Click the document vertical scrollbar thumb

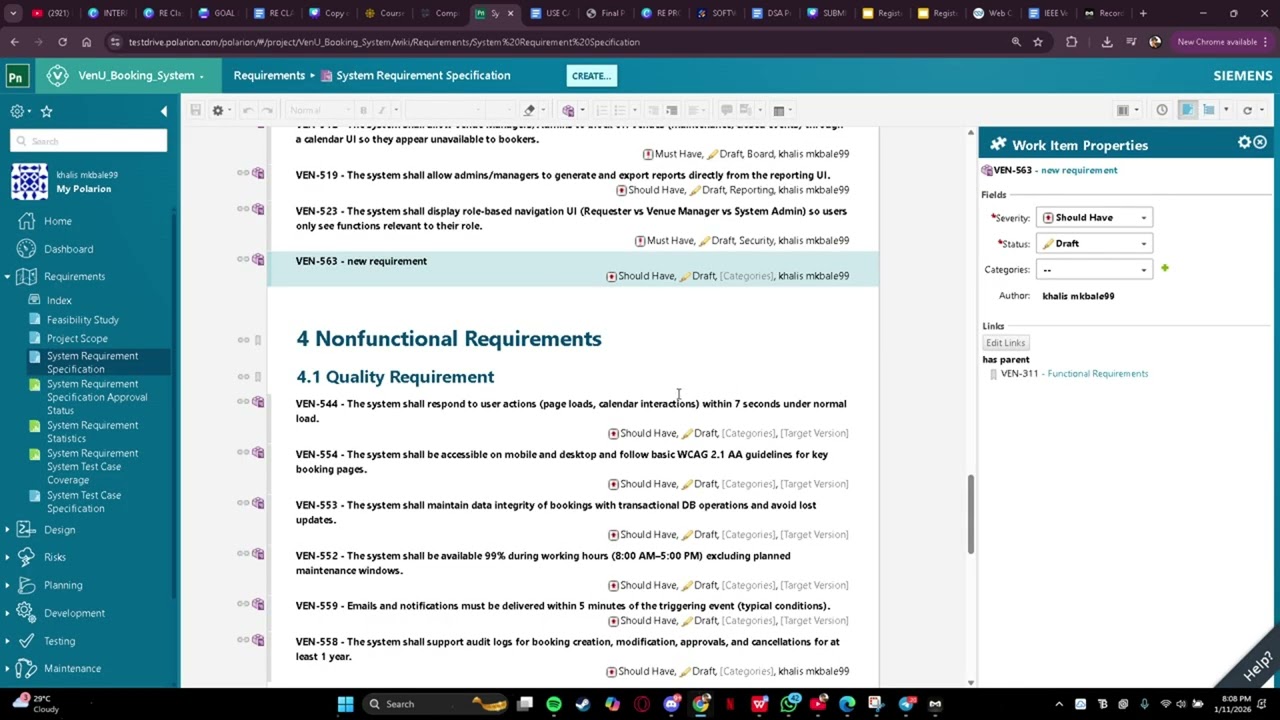[970, 514]
